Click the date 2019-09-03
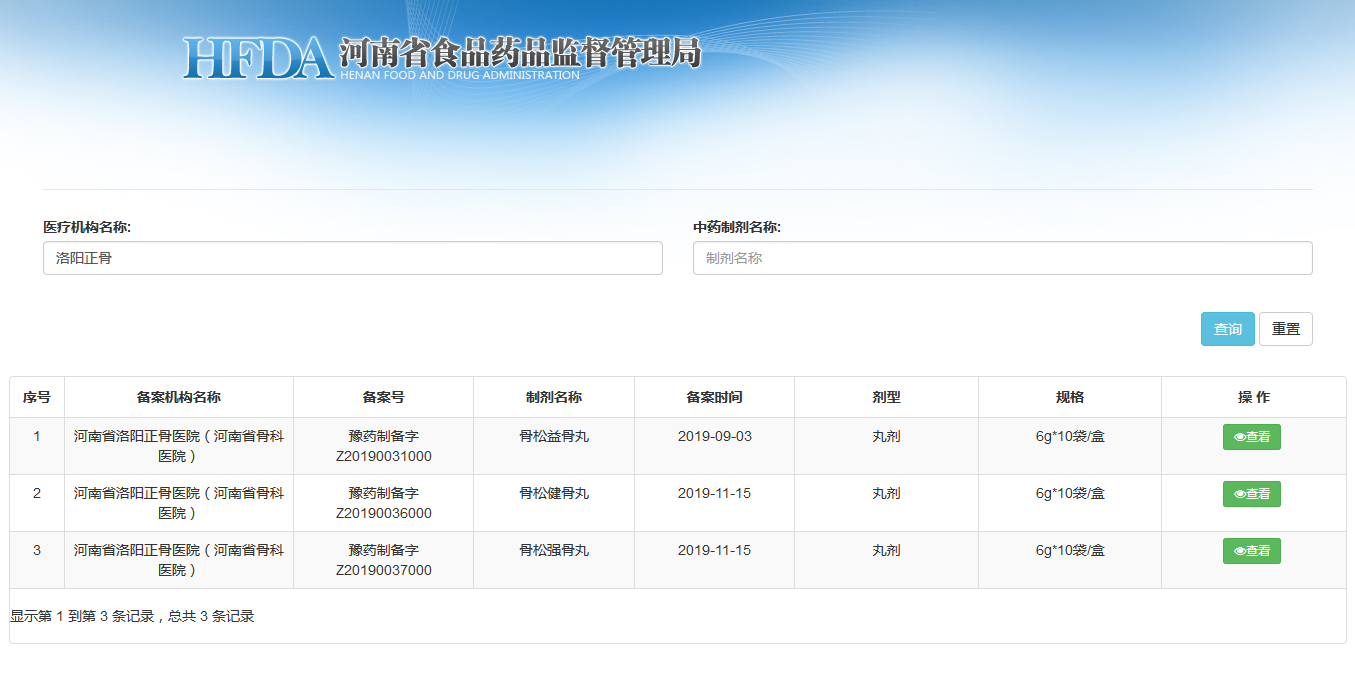This screenshot has height=685, width=1355. click(714, 436)
